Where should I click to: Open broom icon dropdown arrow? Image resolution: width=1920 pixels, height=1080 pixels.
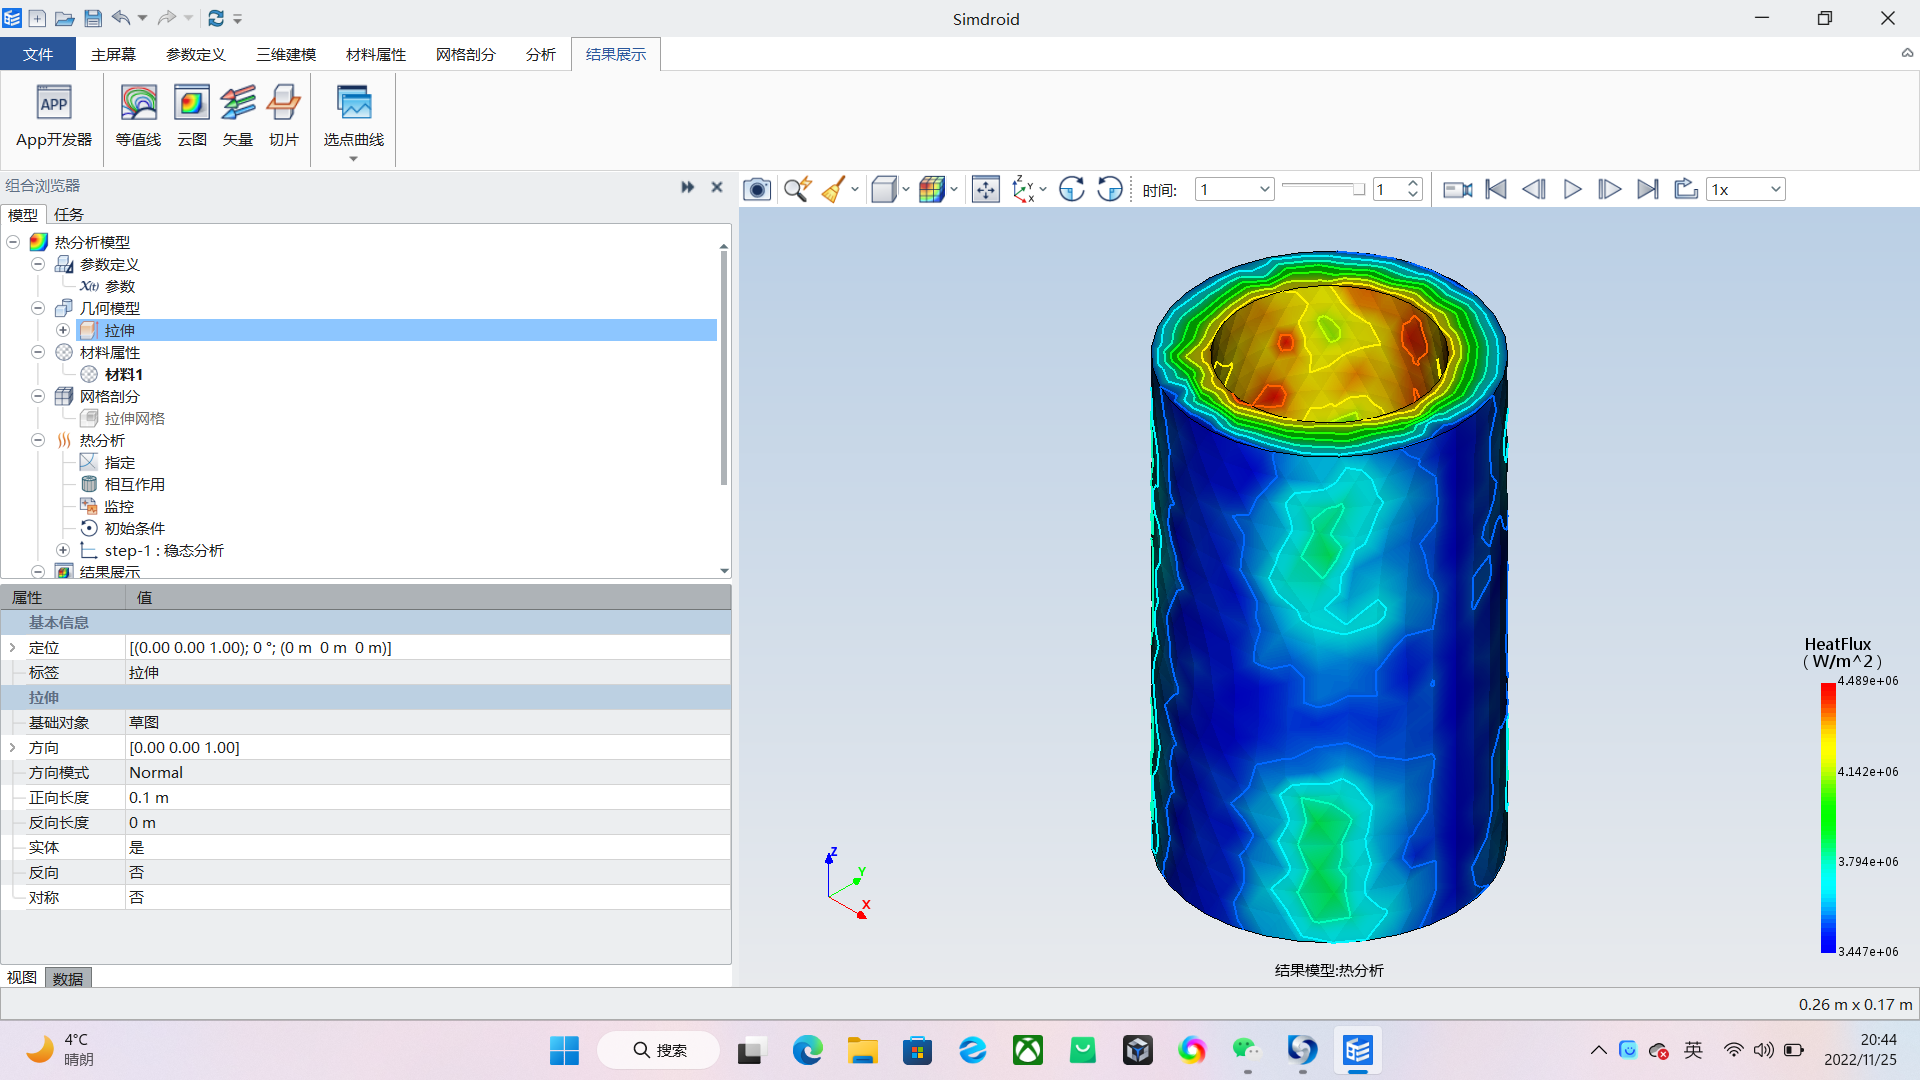(855, 189)
